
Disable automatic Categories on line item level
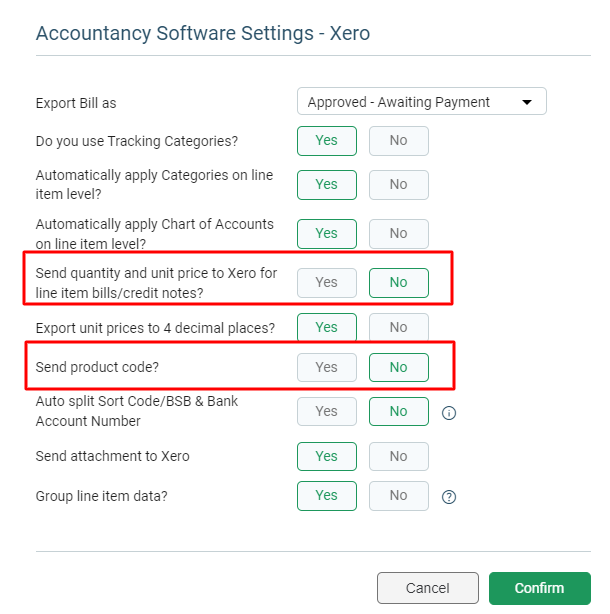(x=399, y=185)
